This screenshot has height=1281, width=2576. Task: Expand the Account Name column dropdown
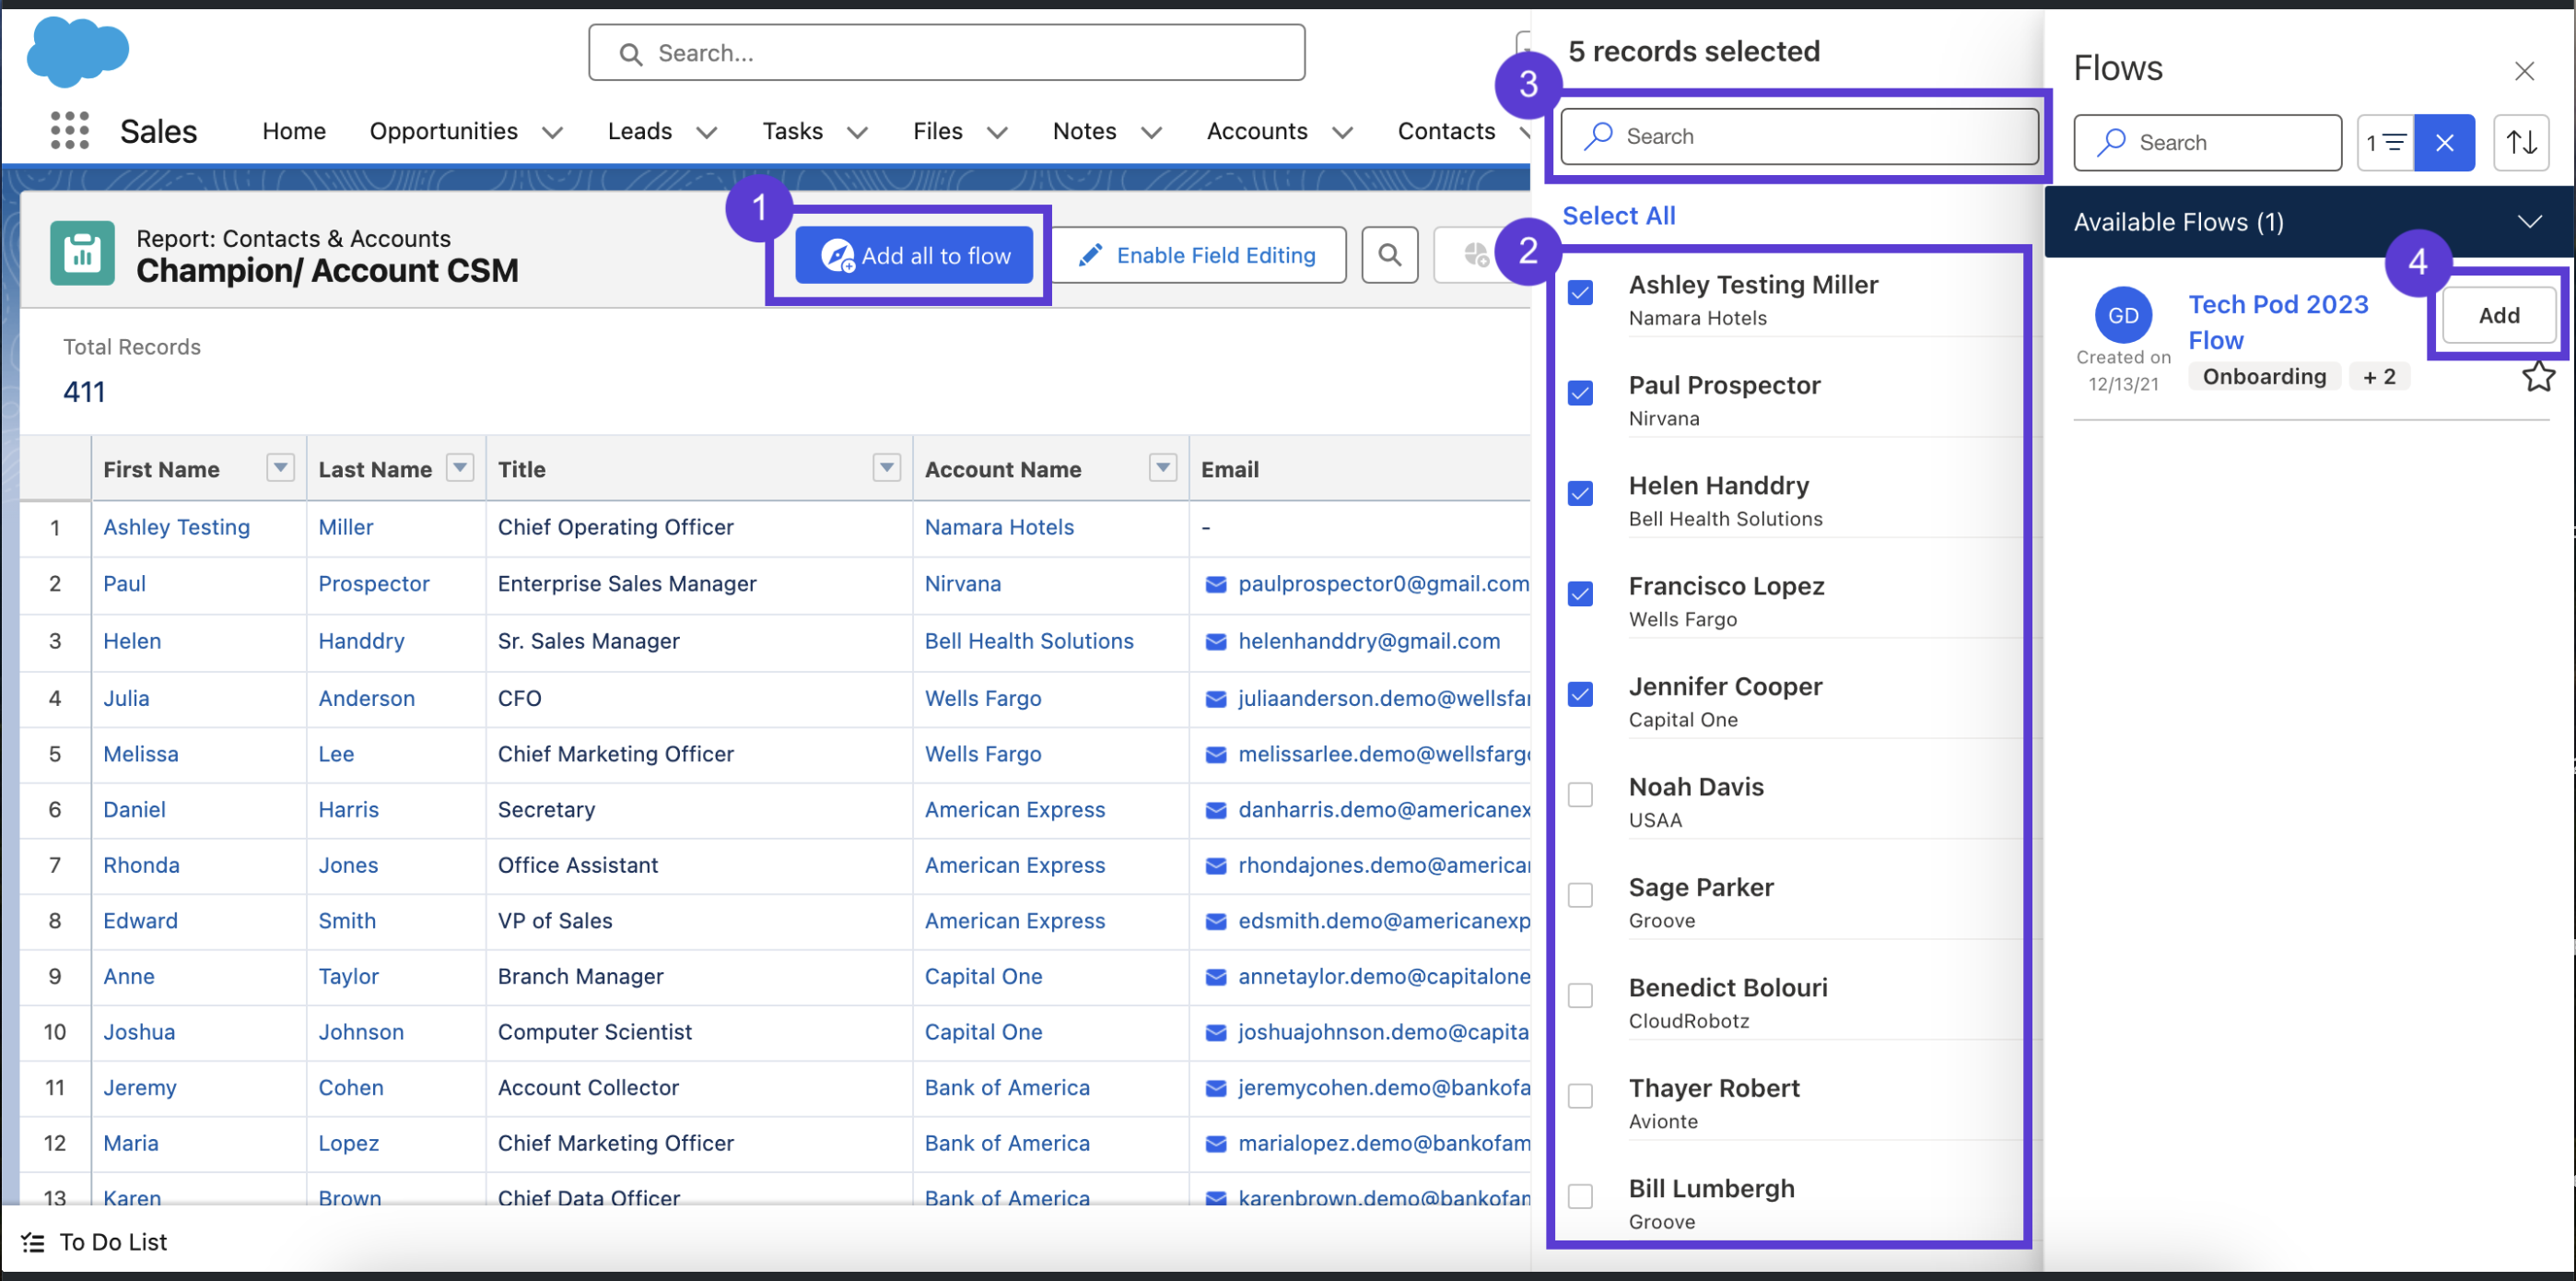coord(1162,467)
